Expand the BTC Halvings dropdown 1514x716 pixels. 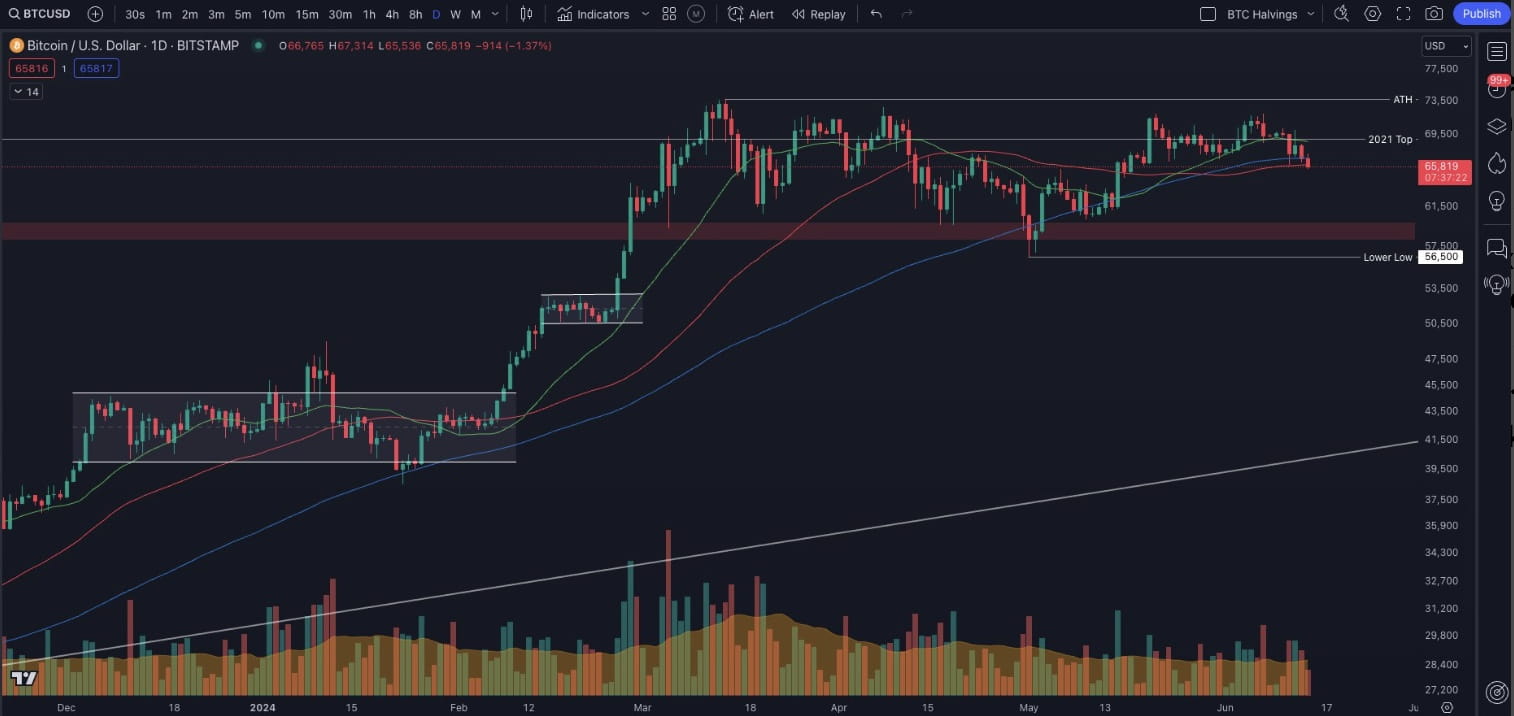click(x=1310, y=14)
